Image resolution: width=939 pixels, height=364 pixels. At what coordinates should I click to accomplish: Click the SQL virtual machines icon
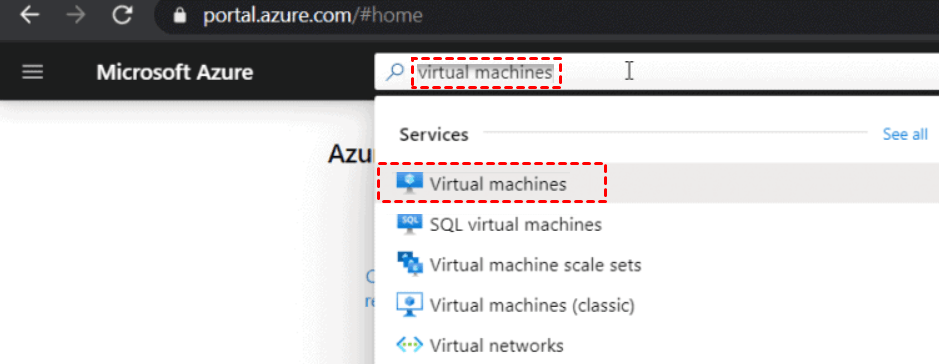[410, 224]
